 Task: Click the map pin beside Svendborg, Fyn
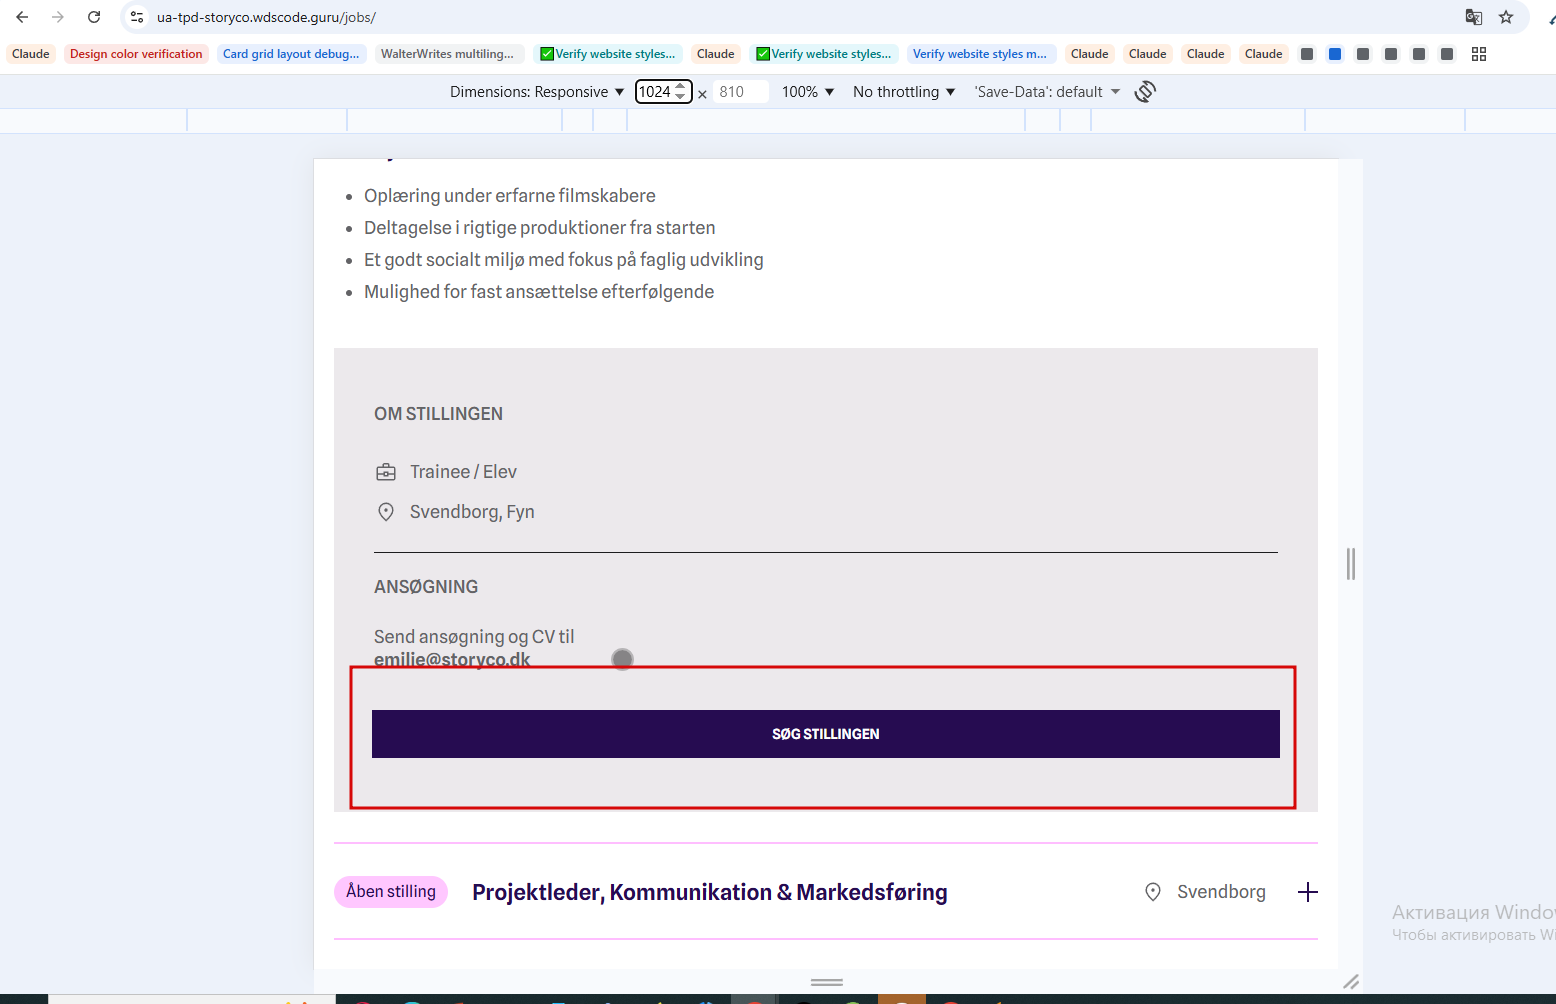(x=386, y=512)
